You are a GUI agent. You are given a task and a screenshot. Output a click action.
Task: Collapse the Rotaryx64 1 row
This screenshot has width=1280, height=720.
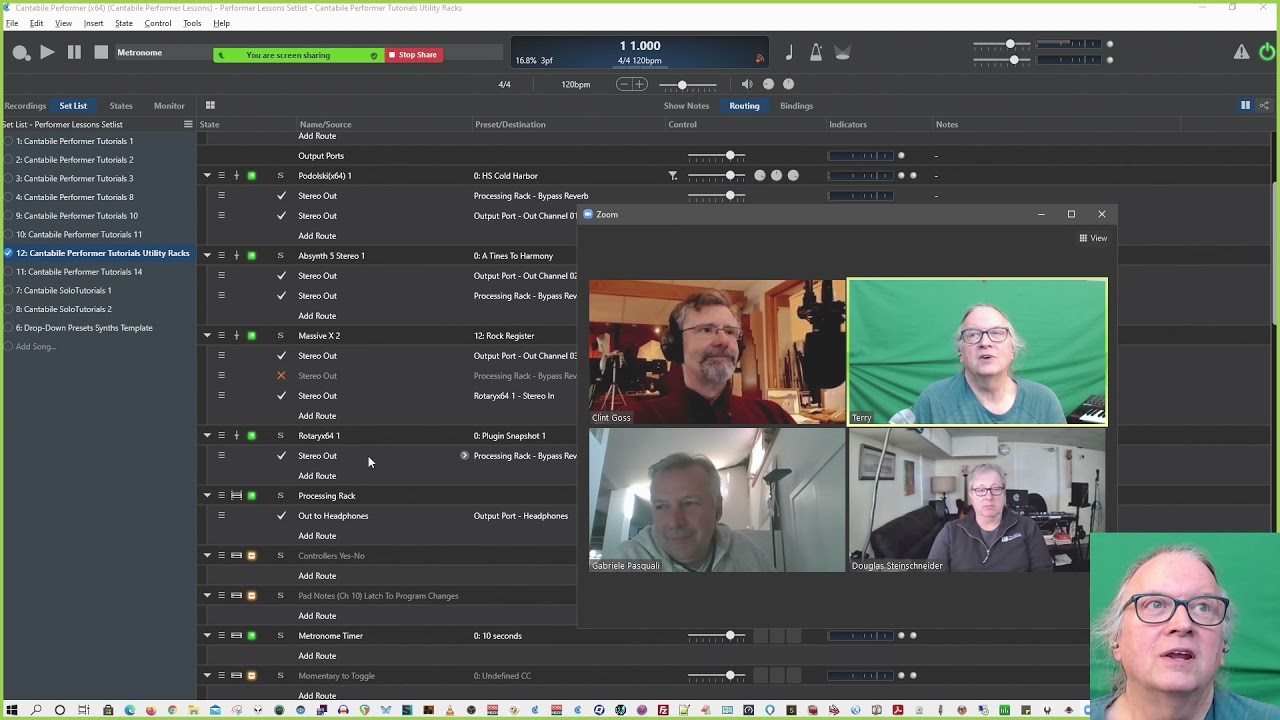[x=207, y=436]
